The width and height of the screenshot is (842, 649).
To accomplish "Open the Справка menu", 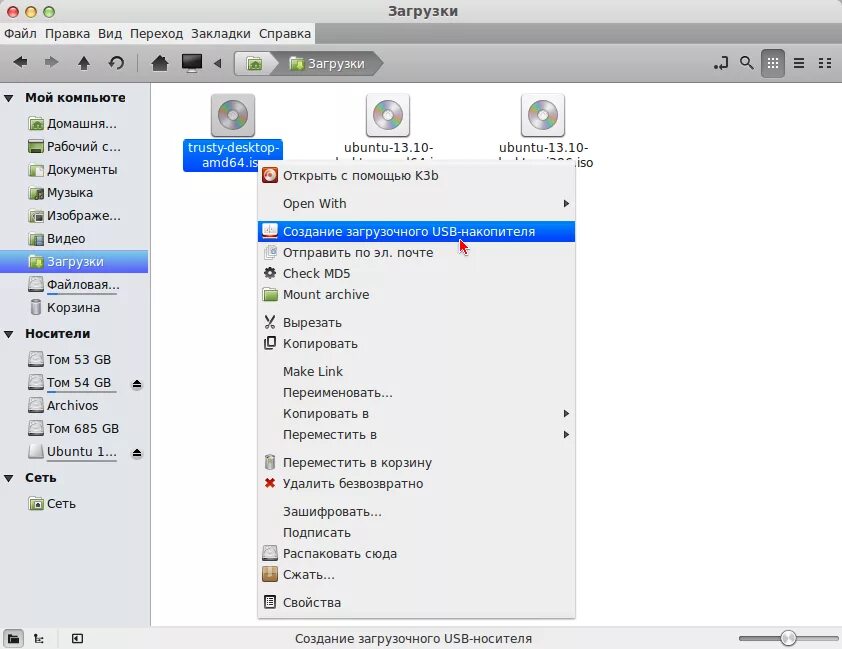I will tap(285, 33).
